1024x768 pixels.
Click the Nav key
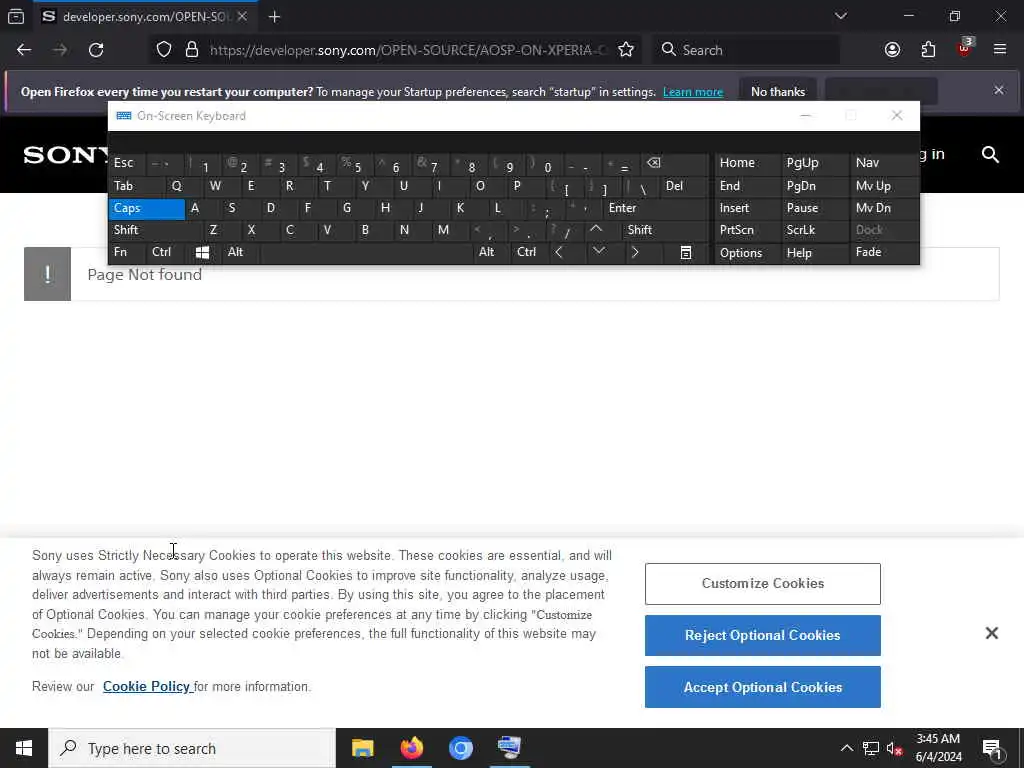884,163
